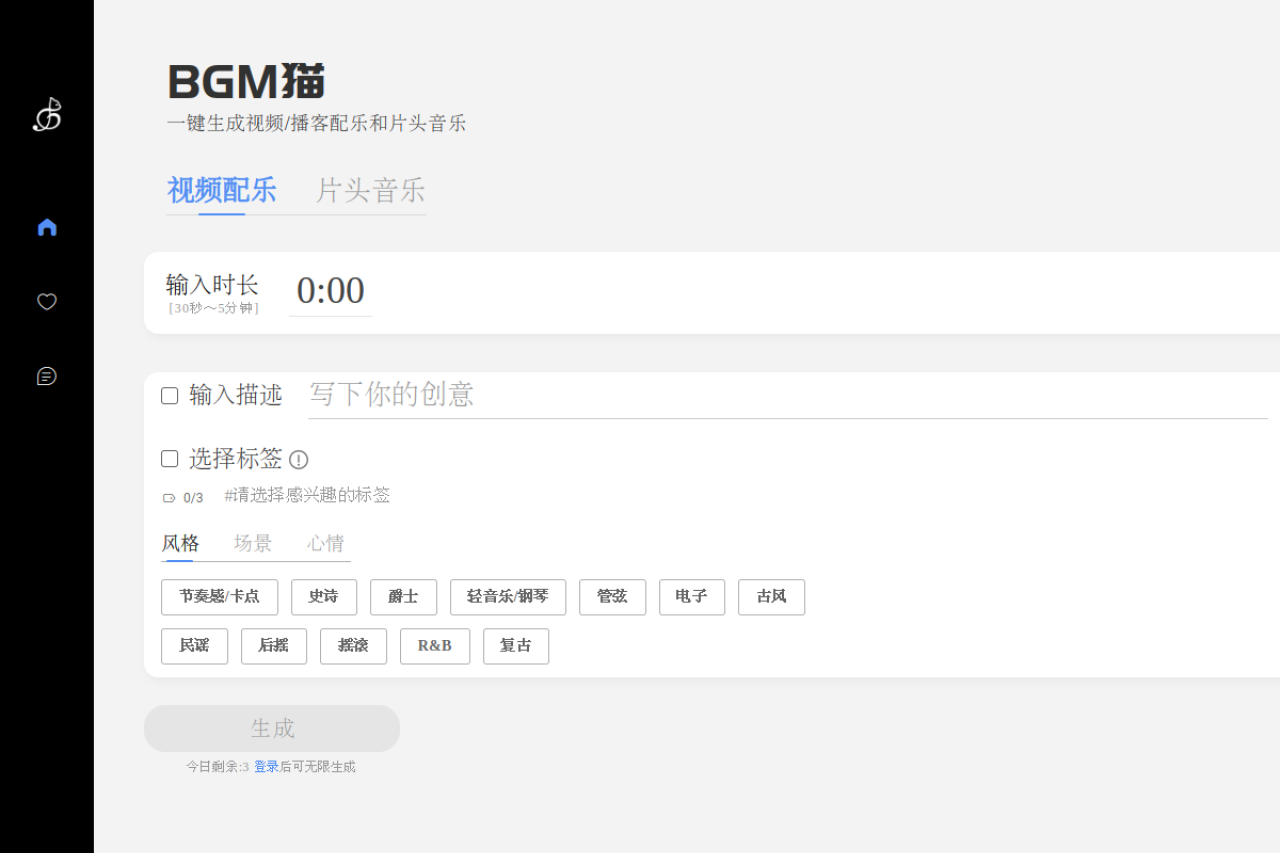Expand the 场景 tag category
This screenshot has width=1280, height=853.
coord(252,543)
